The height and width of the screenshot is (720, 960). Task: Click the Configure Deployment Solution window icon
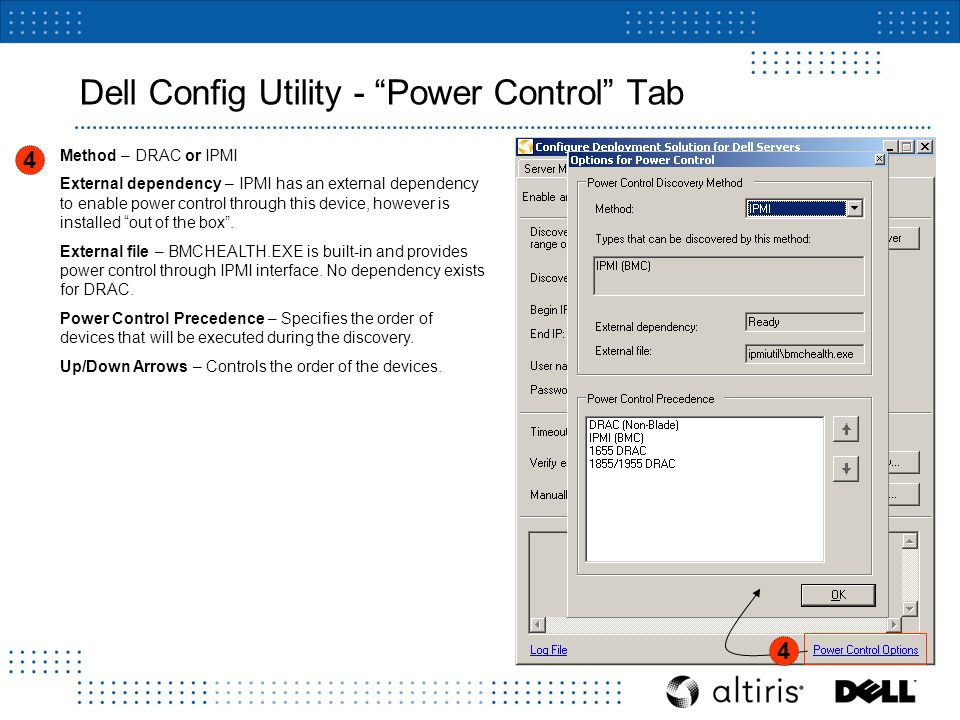(x=525, y=146)
